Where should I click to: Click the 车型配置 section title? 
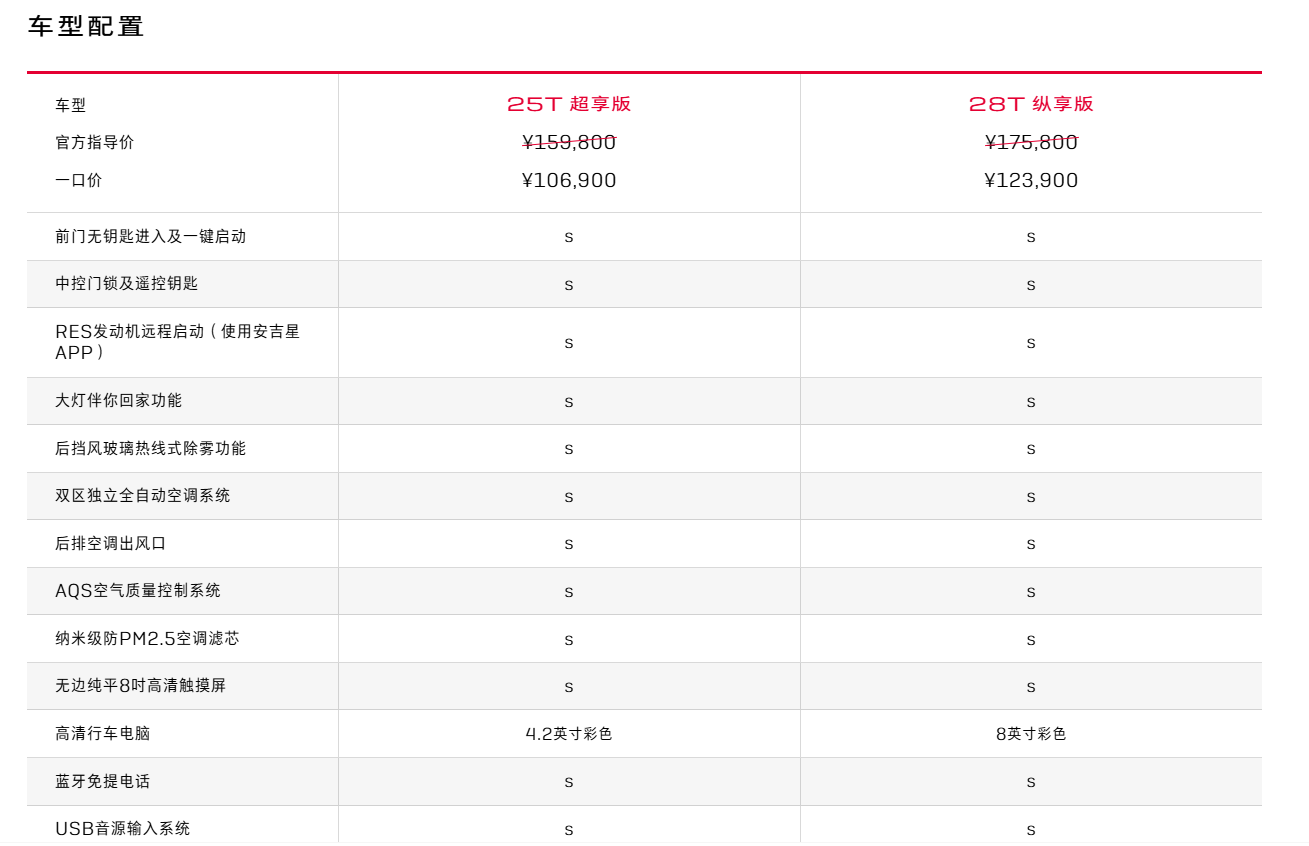86,27
